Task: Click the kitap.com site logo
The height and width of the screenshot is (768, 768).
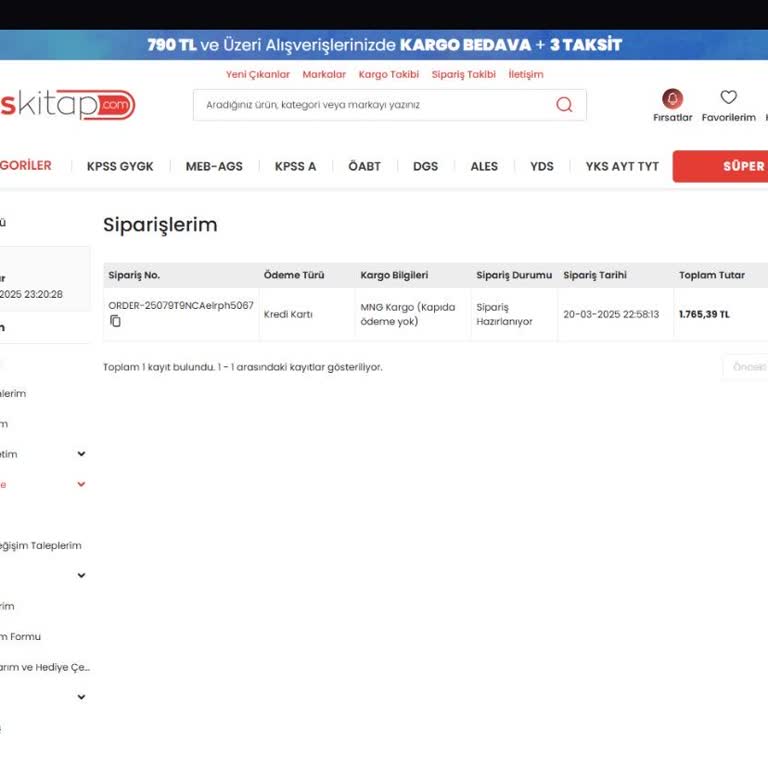Action: pyautogui.click(x=68, y=104)
